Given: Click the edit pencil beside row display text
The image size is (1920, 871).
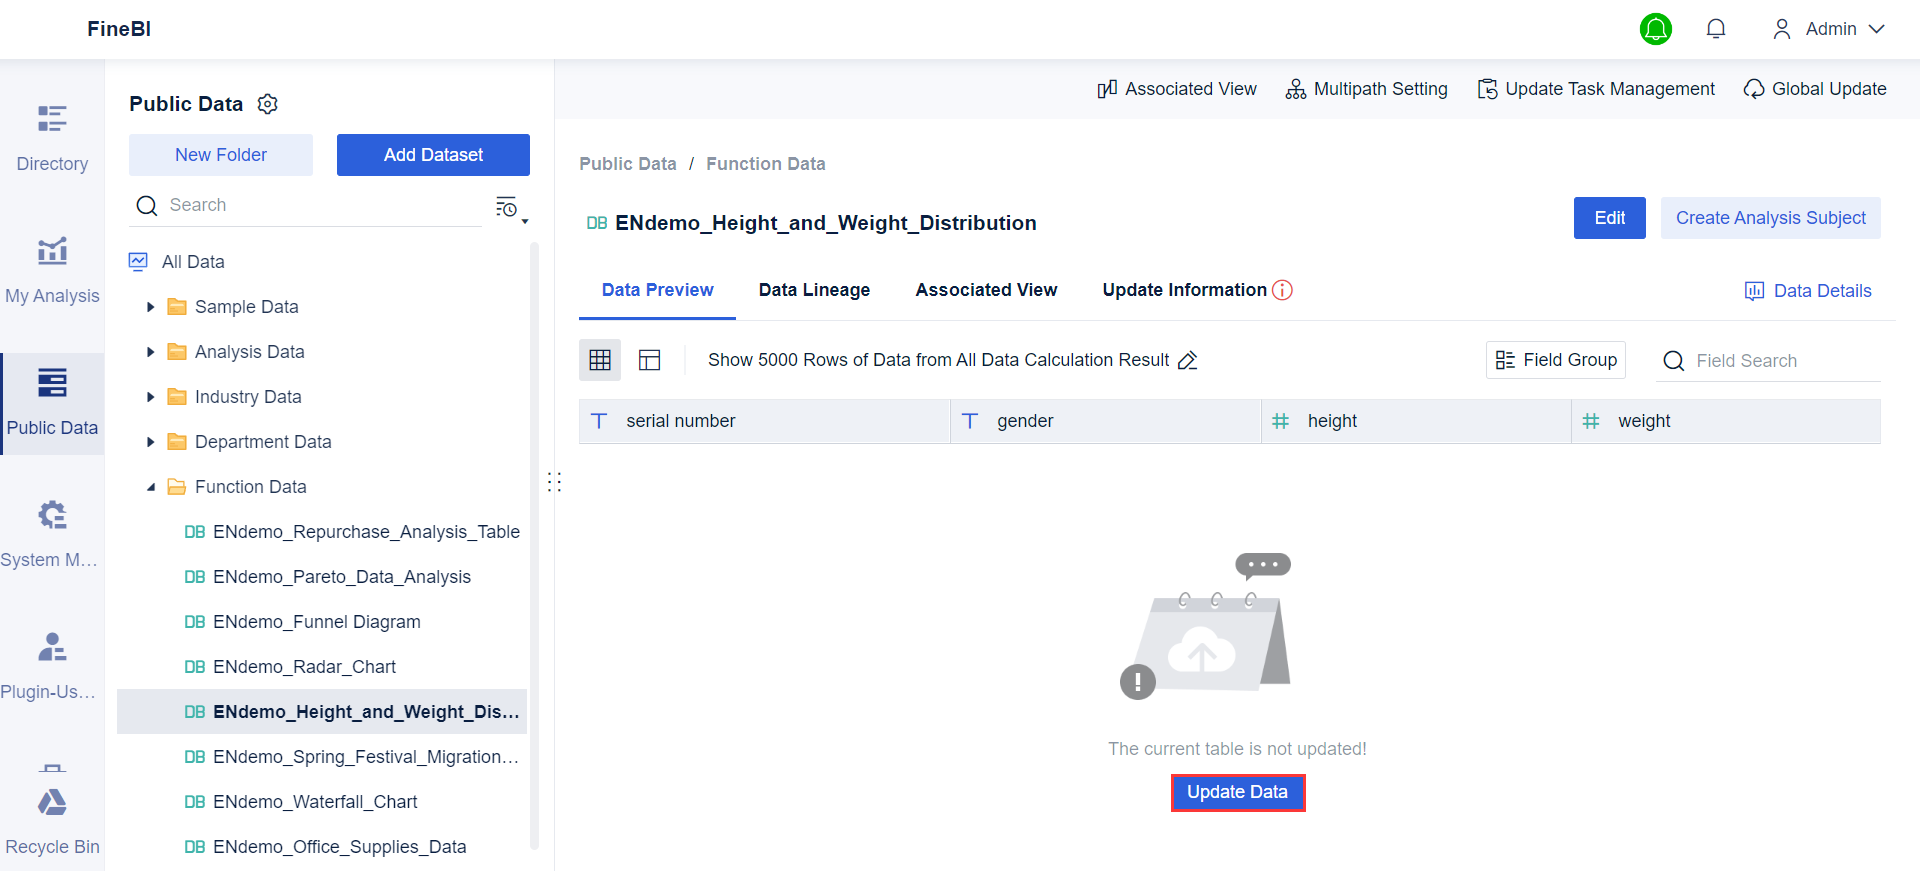Looking at the screenshot, I should point(1187,361).
